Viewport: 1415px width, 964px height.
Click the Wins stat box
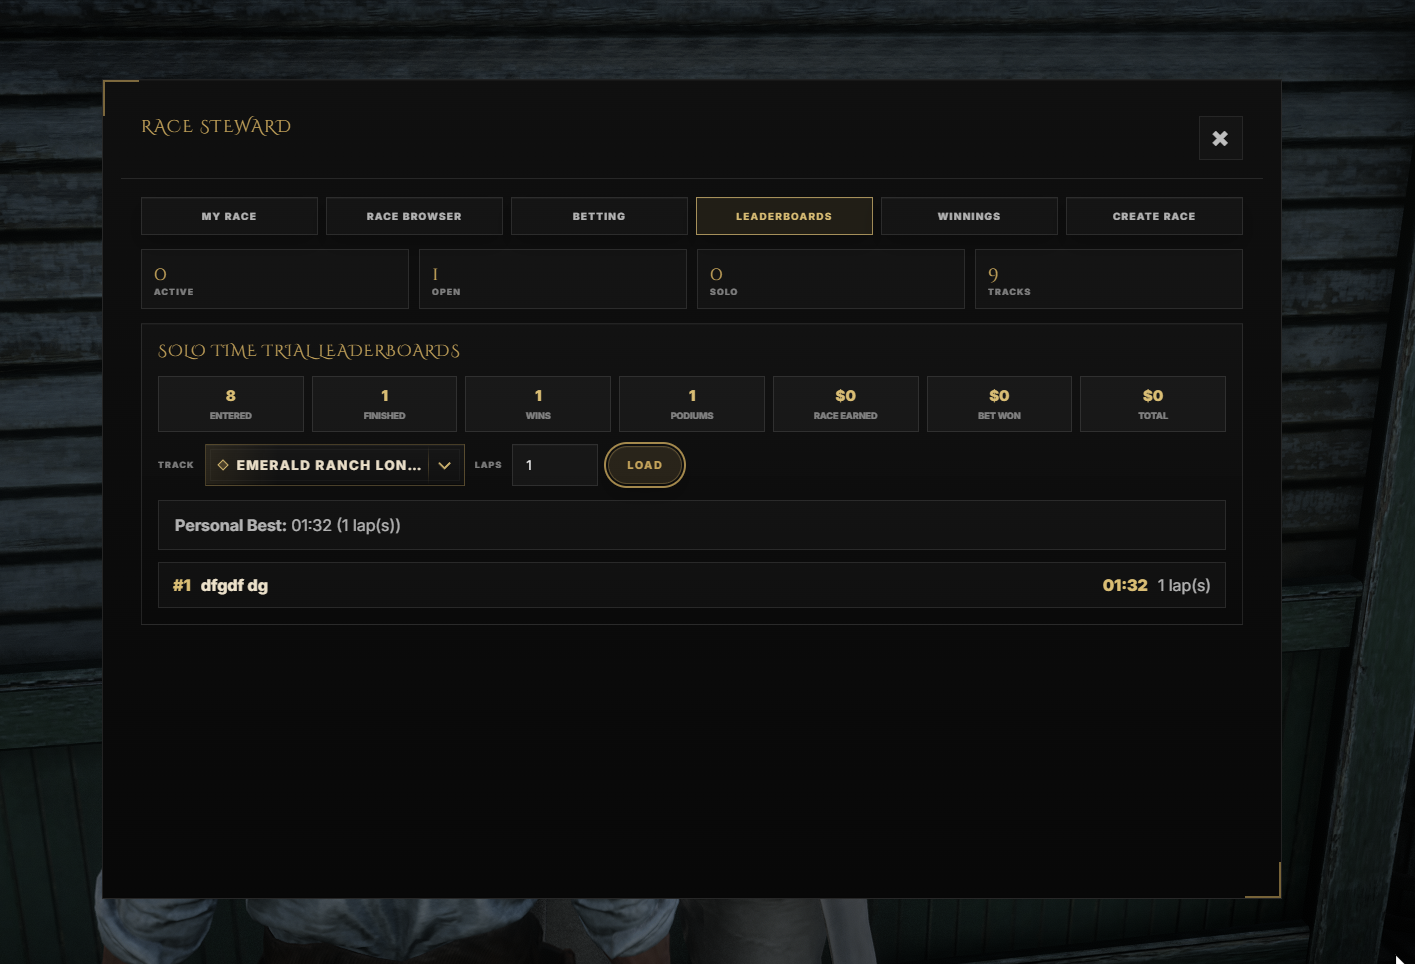pyautogui.click(x=538, y=404)
